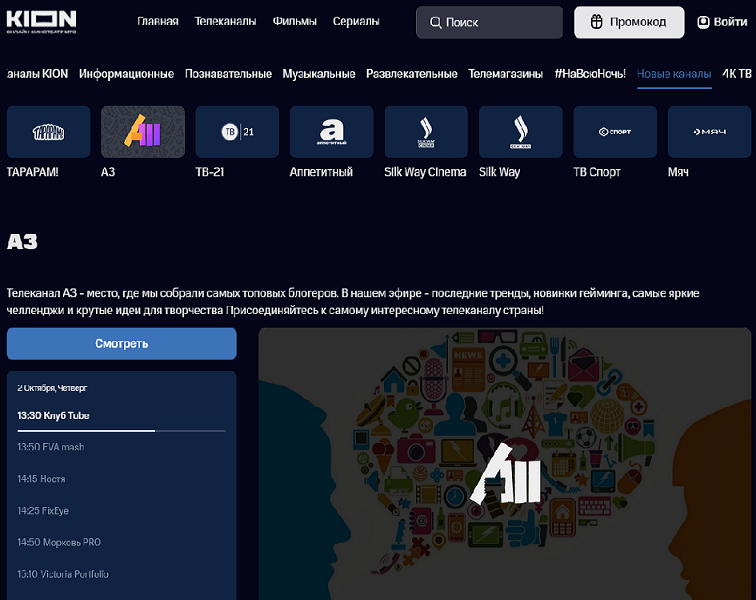Click the blue Смотреть button
This screenshot has height=600, width=756.
coord(122,343)
